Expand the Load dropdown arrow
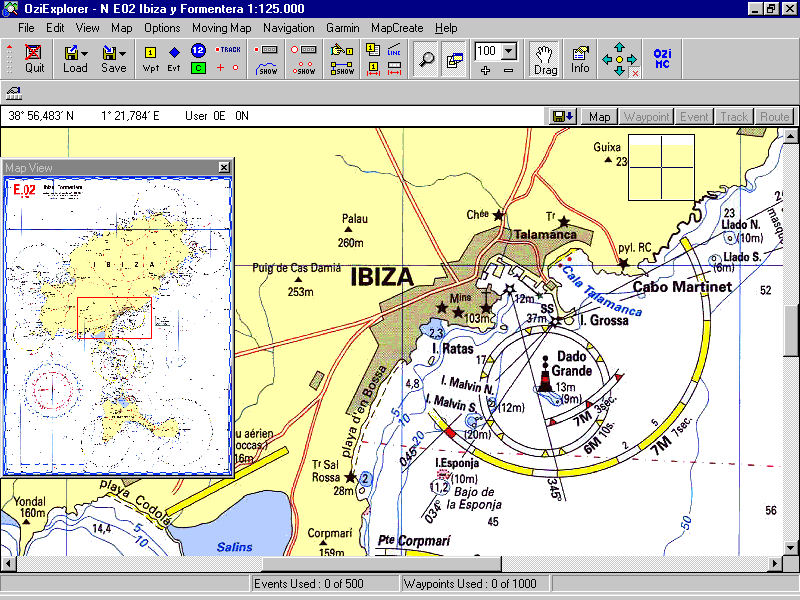The height and width of the screenshot is (600, 800). pyautogui.click(x=85, y=53)
